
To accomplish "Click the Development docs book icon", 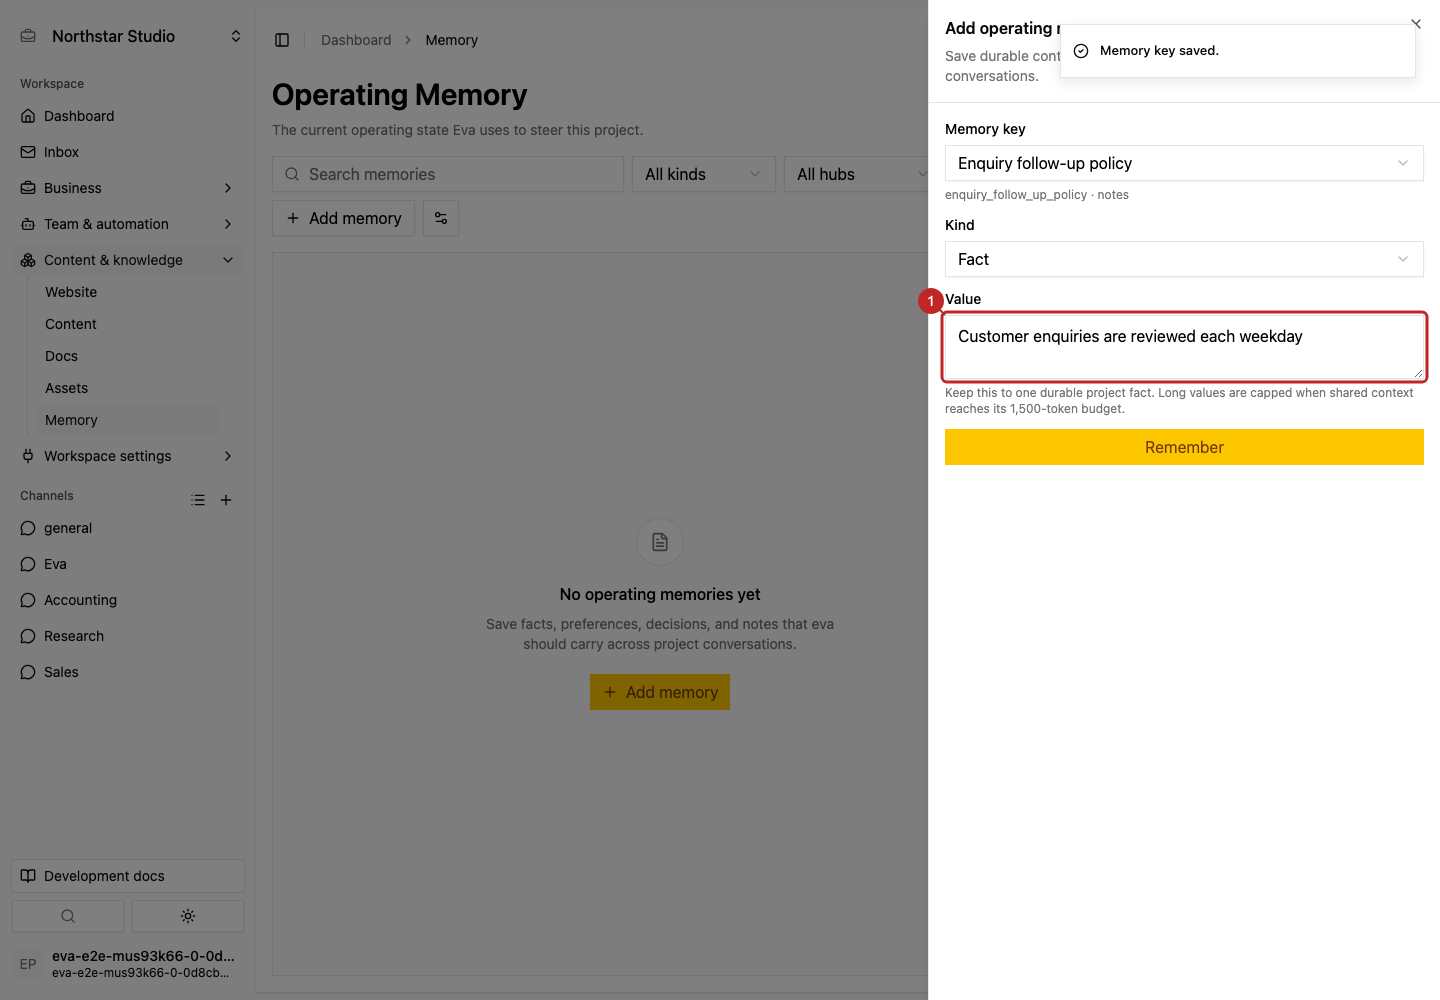I will pyautogui.click(x=28, y=876).
